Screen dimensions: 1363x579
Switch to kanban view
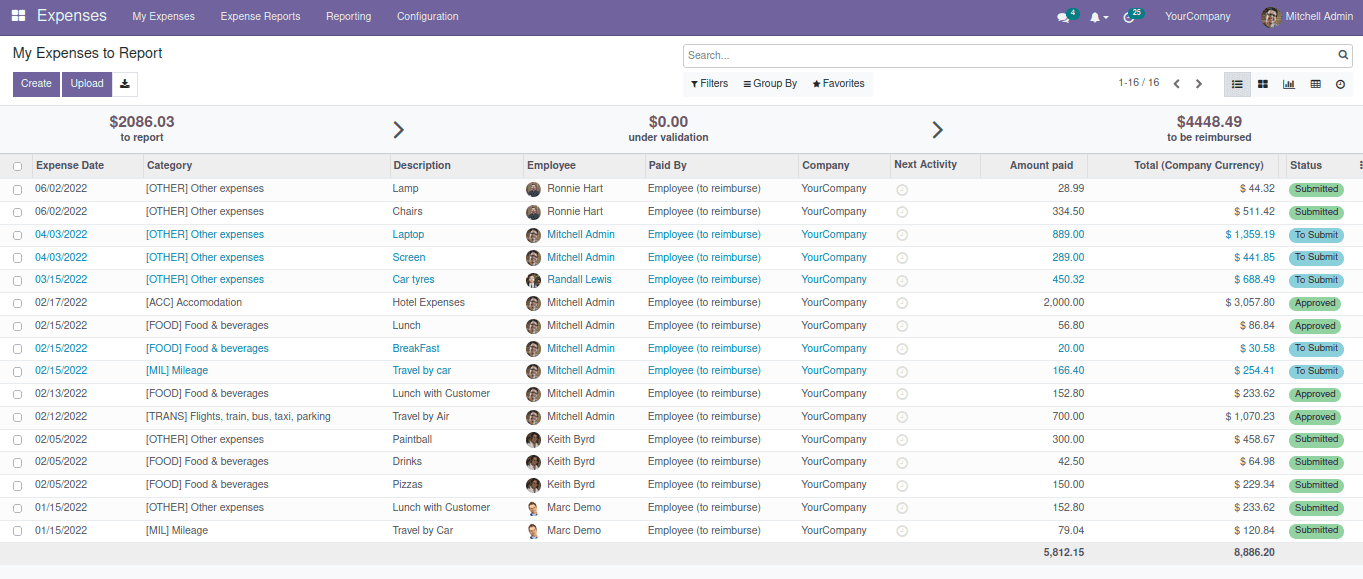tap(1263, 84)
